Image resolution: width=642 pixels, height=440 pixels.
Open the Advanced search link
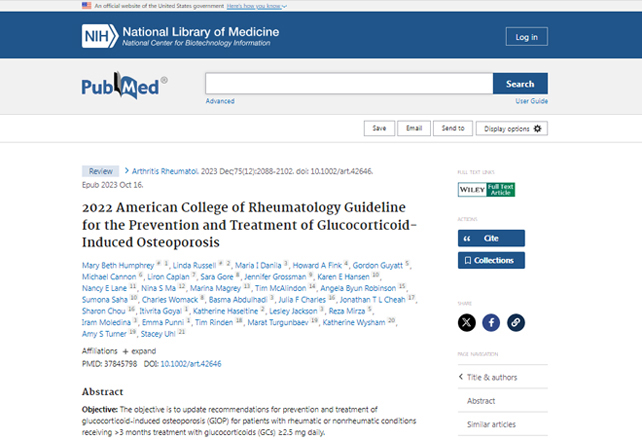[220, 101]
